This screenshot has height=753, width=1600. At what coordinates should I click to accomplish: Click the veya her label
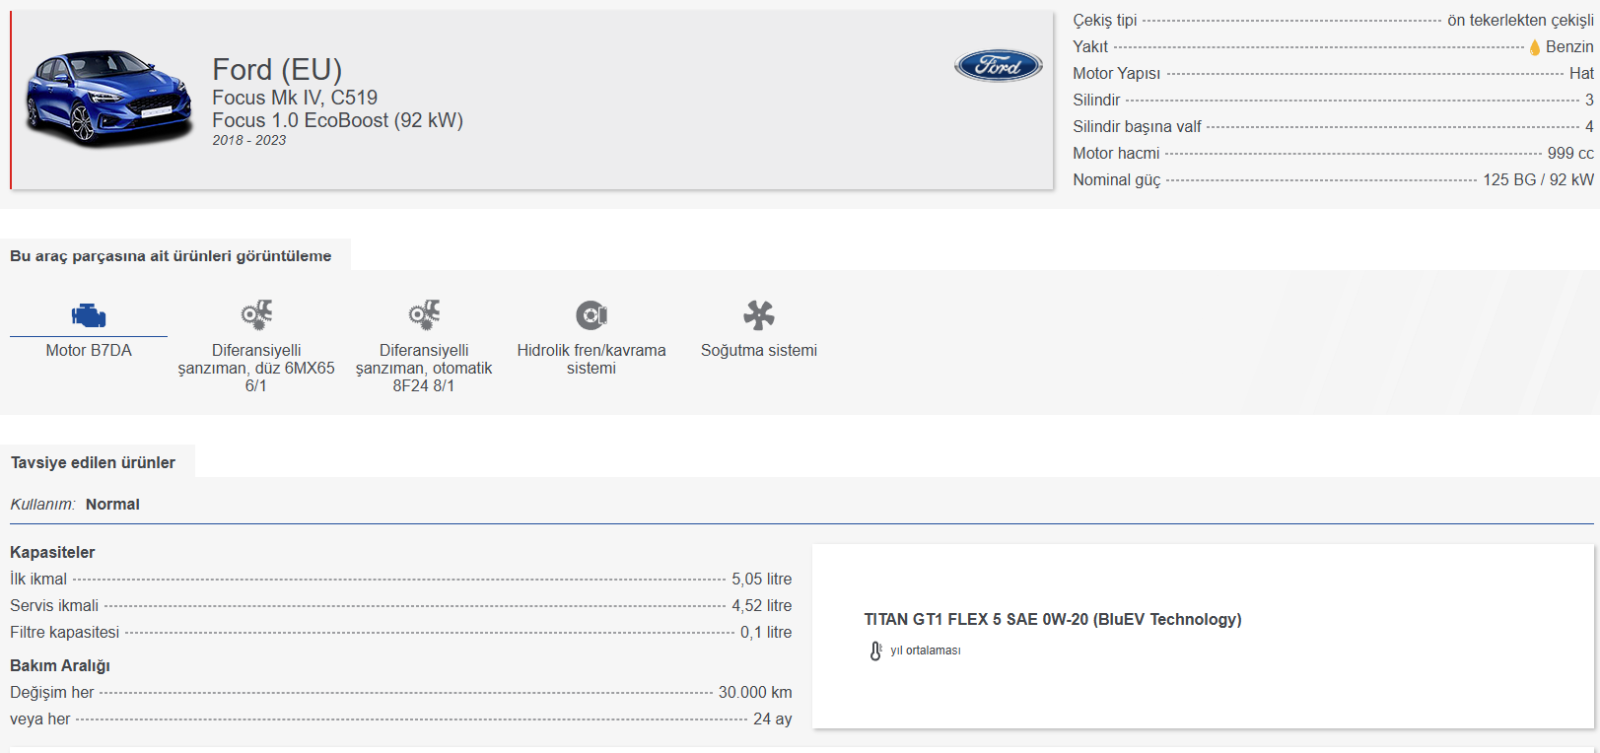coord(40,719)
